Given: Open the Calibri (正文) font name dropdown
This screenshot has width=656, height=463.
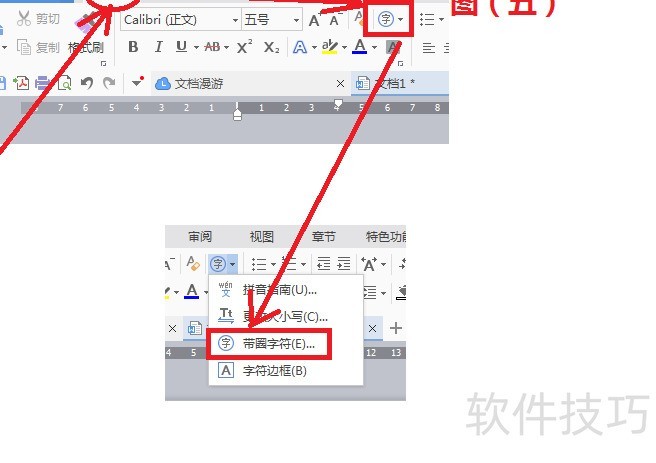Looking at the screenshot, I should pyautogui.click(x=236, y=20).
